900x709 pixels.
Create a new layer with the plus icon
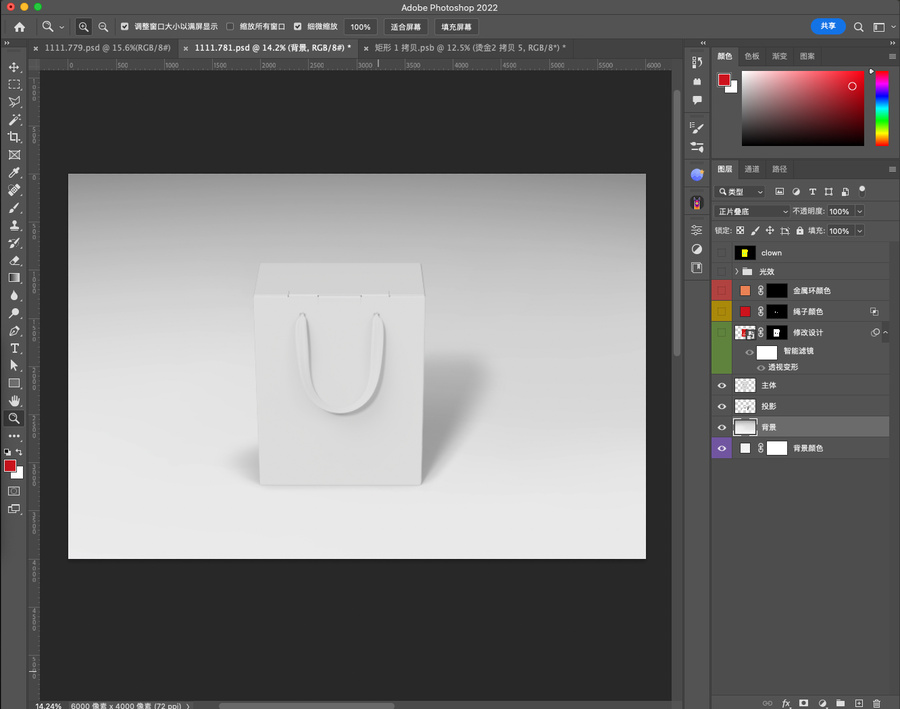pyautogui.click(x=859, y=703)
